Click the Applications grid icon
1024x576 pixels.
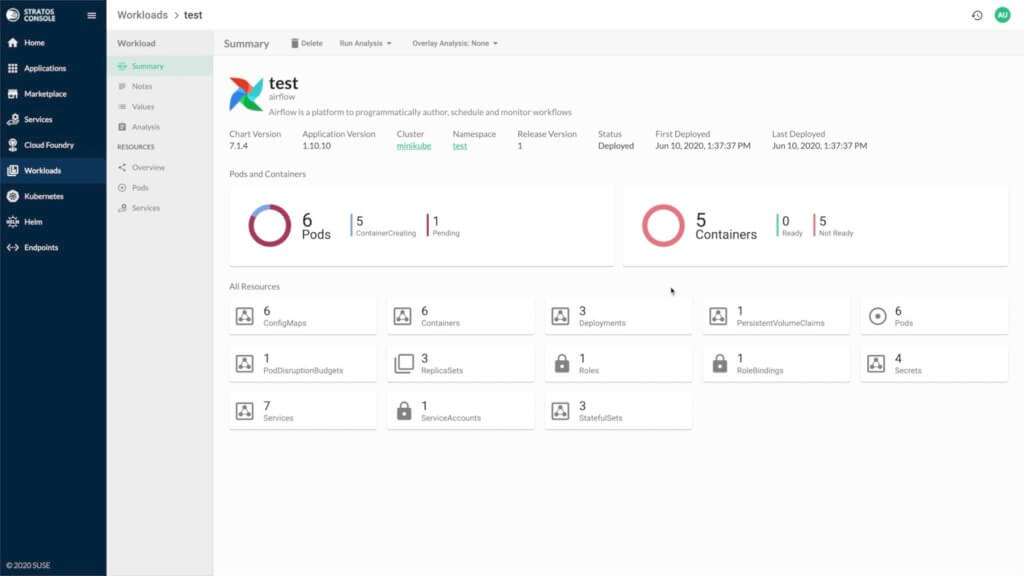pyautogui.click(x=12, y=68)
